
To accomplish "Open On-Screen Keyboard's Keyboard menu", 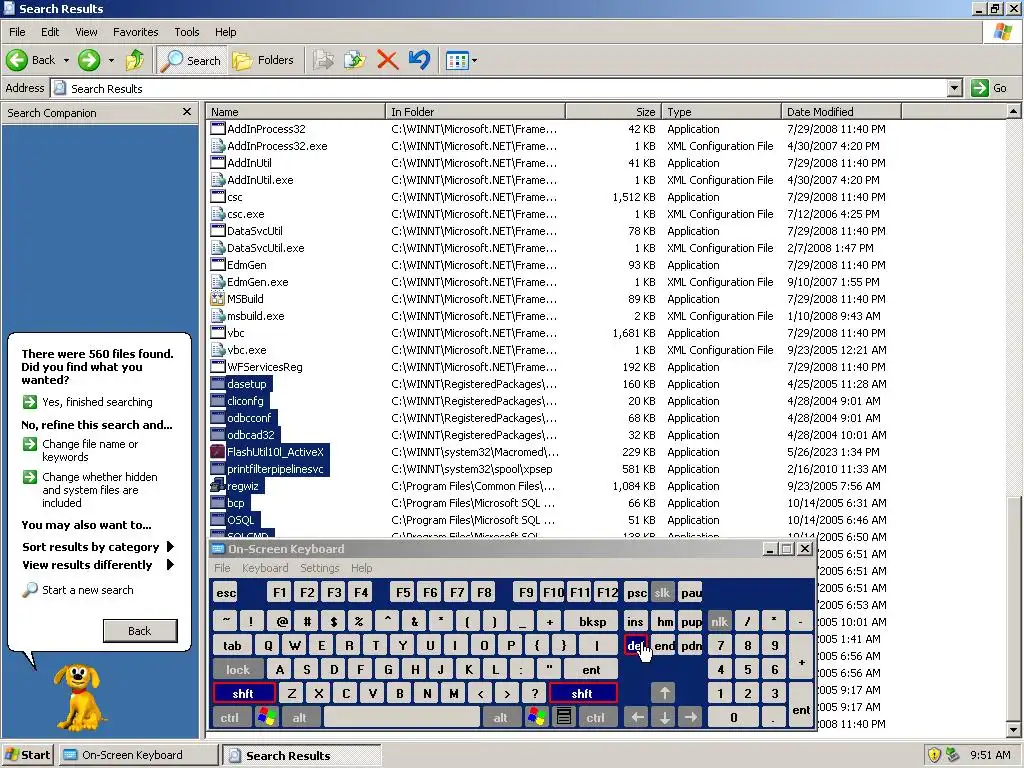I will pyautogui.click(x=264, y=568).
